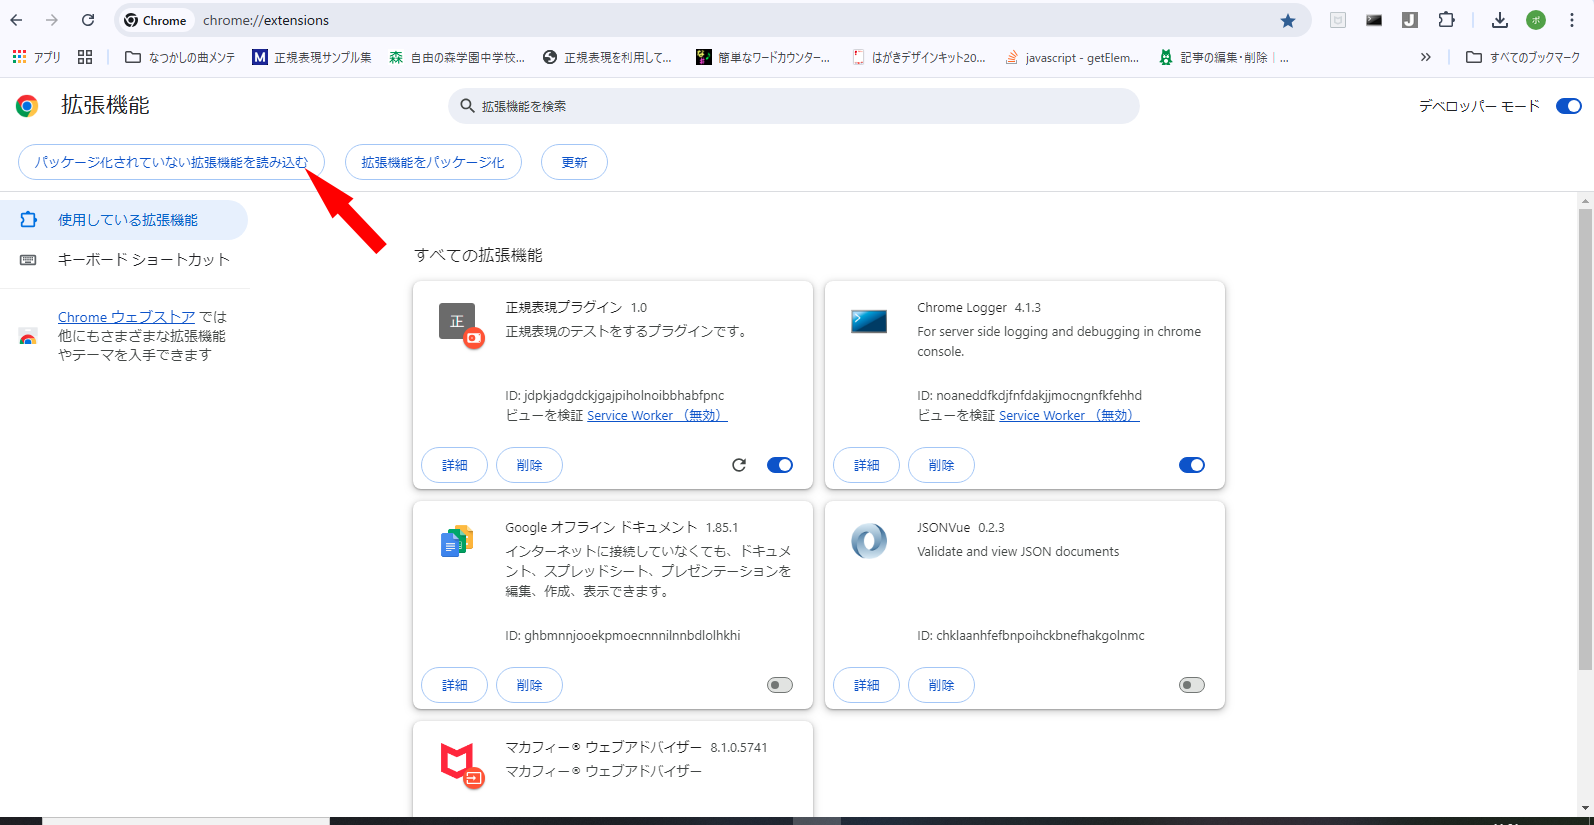The height and width of the screenshot is (825, 1594).
Task: Disable the Chrome Logger toggle
Action: tap(1192, 465)
